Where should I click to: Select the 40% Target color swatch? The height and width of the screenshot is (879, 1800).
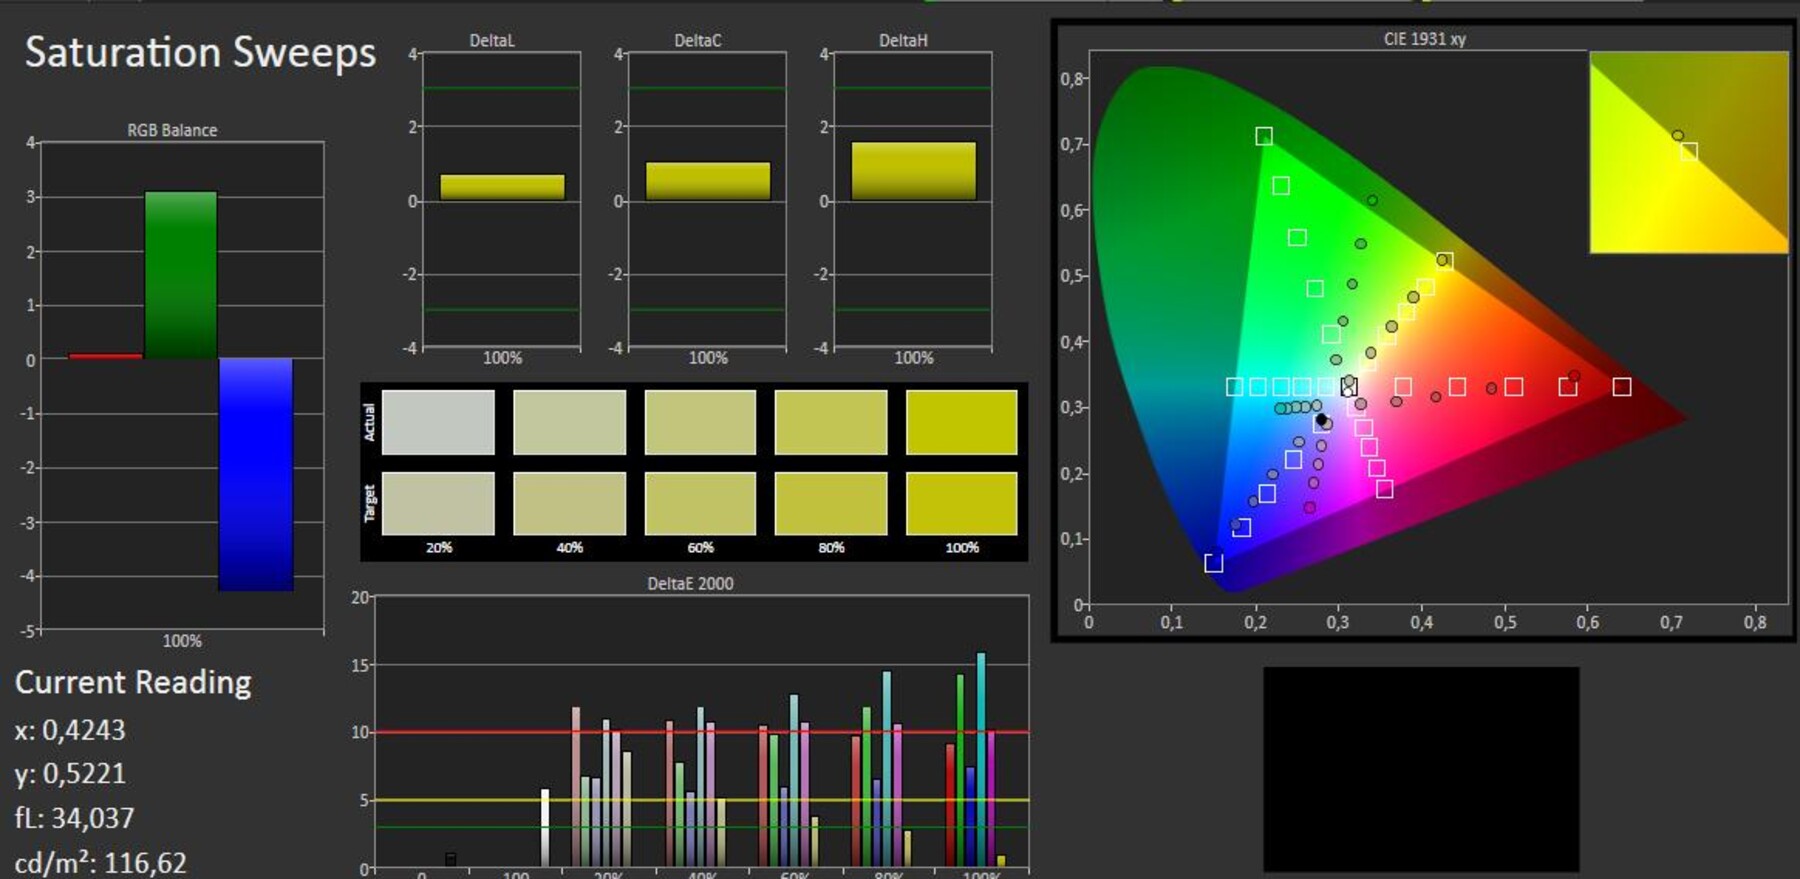pyautogui.click(x=569, y=503)
